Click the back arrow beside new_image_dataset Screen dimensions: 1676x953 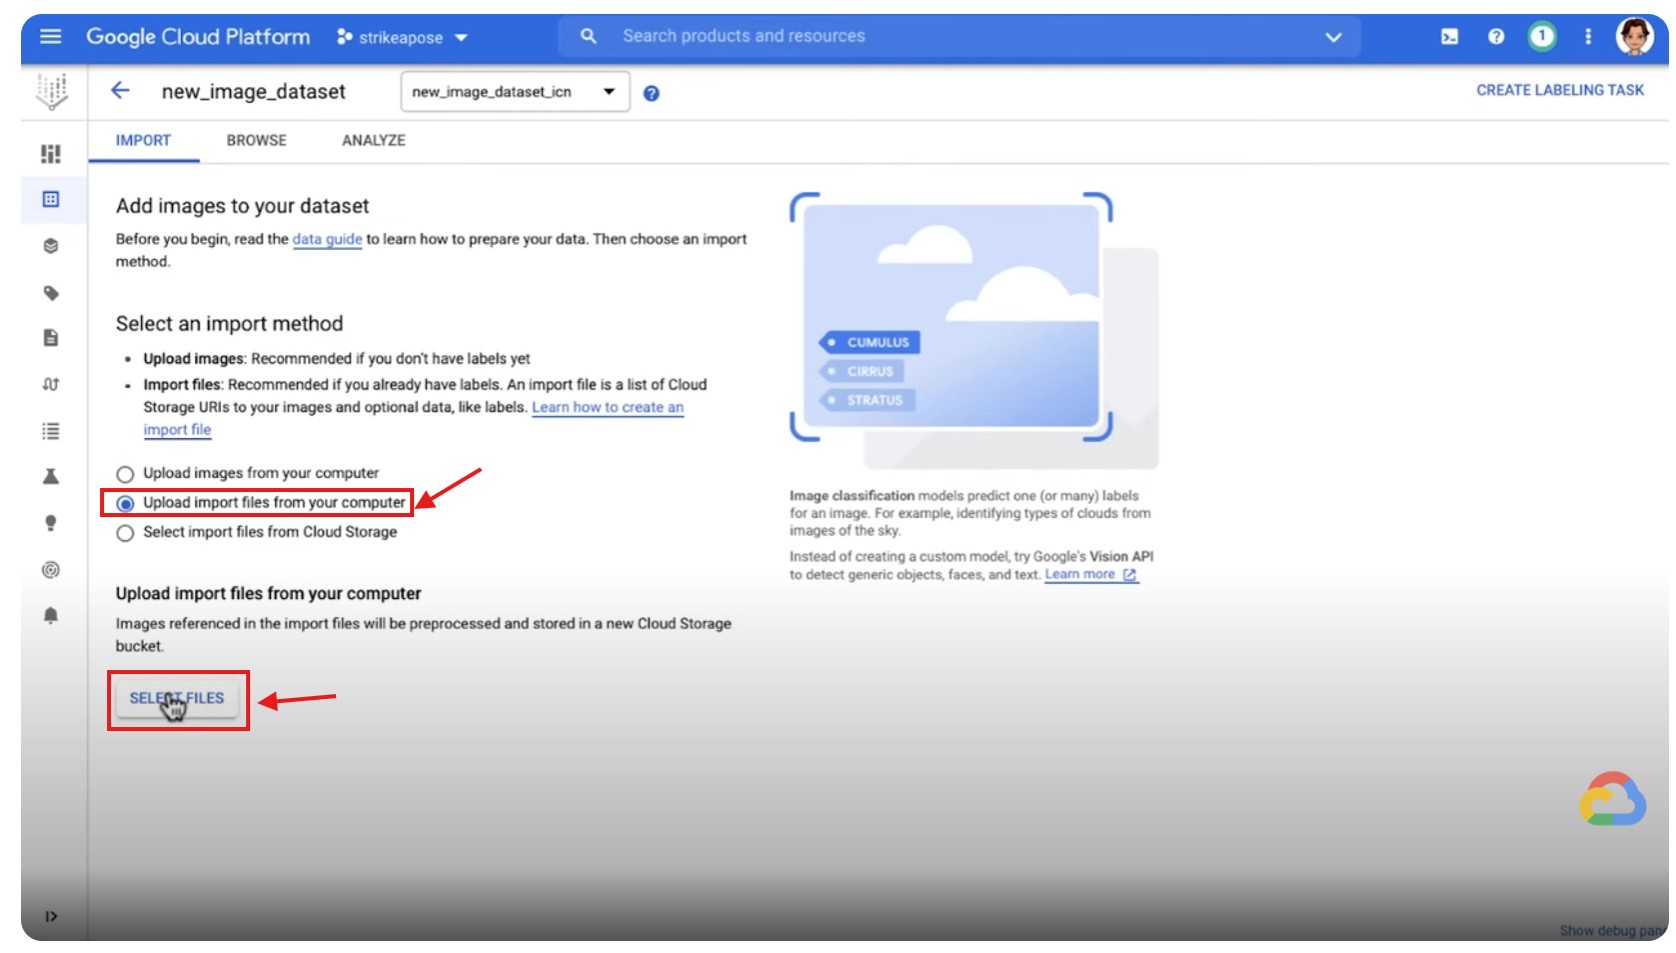pos(120,91)
